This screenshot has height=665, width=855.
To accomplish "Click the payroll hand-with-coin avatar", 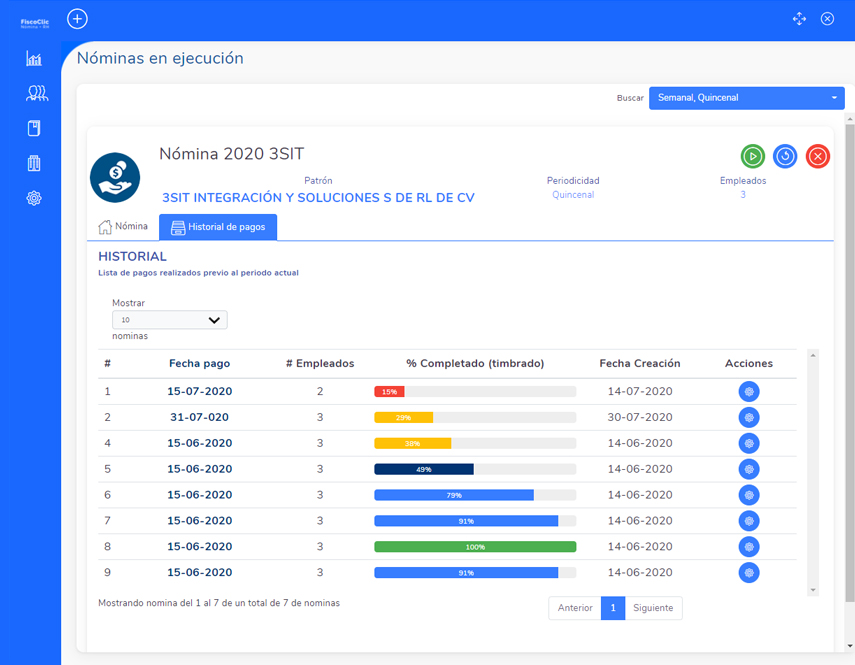I will [x=115, y=178].
